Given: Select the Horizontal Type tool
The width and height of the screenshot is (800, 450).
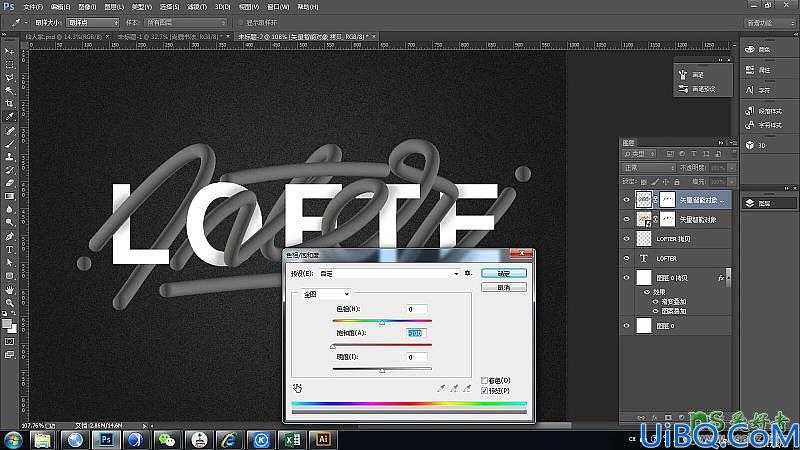Looking at the screenshot, I should click(9, 249).
